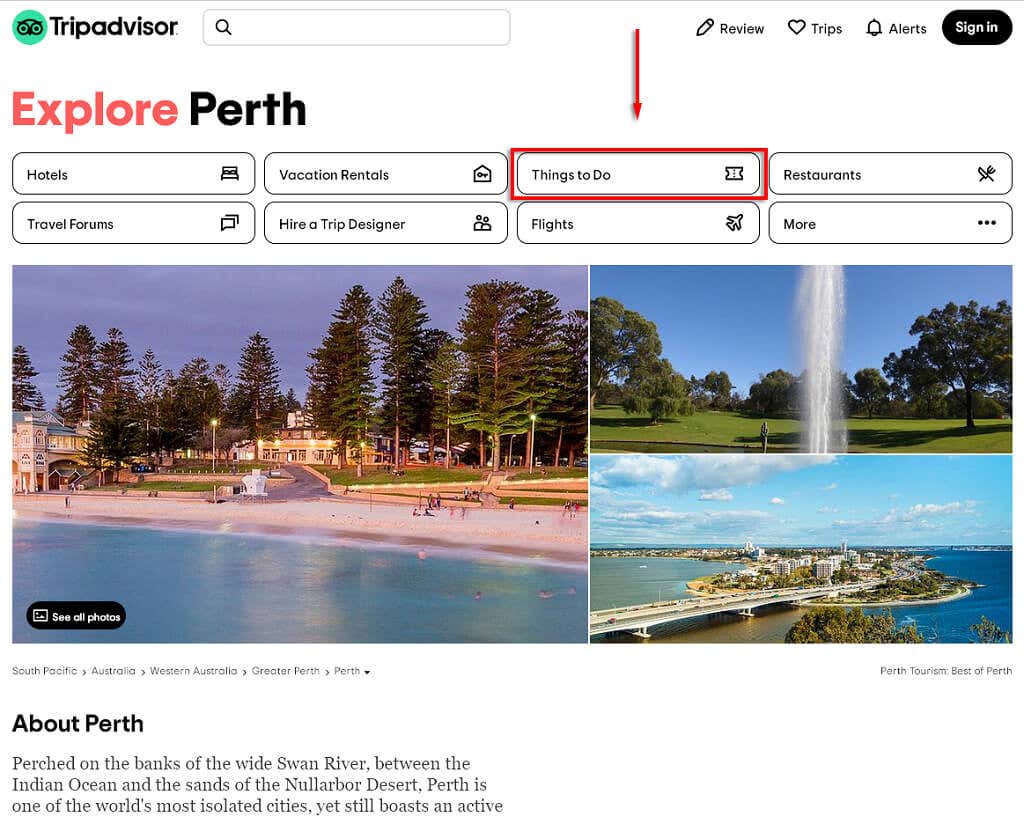Open the fountain park photo thumbnail
The width and height of the screenshot is (1024, 817).
(x=800, y=358)
